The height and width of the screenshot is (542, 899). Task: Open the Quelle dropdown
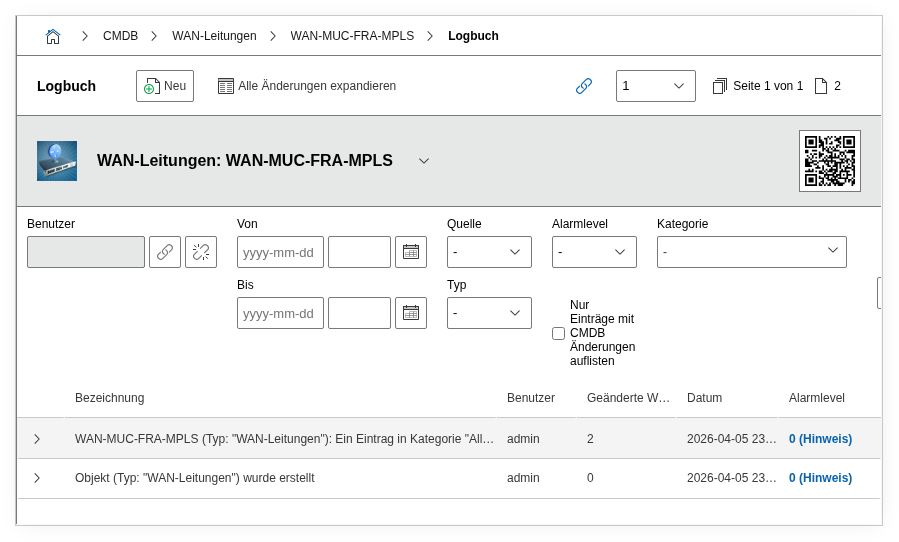tap(489, 252)
